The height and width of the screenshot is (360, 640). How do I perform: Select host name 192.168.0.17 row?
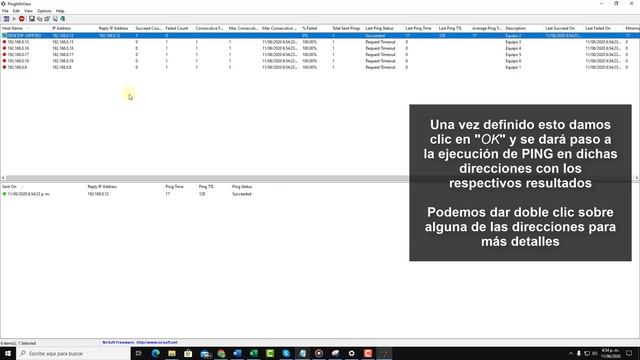18,54
